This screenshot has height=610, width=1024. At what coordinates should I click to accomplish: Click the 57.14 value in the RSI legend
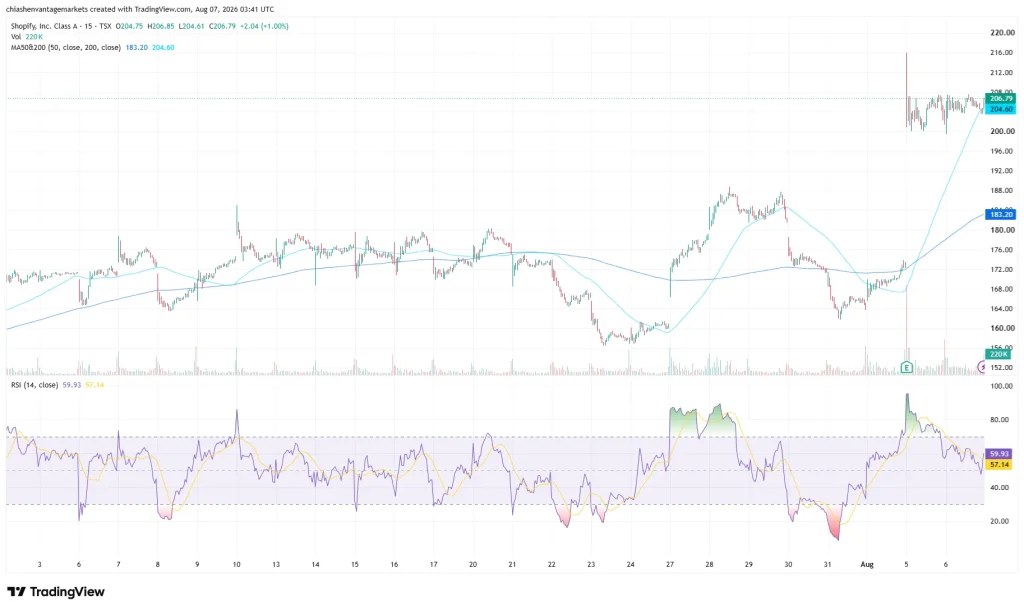94,385
